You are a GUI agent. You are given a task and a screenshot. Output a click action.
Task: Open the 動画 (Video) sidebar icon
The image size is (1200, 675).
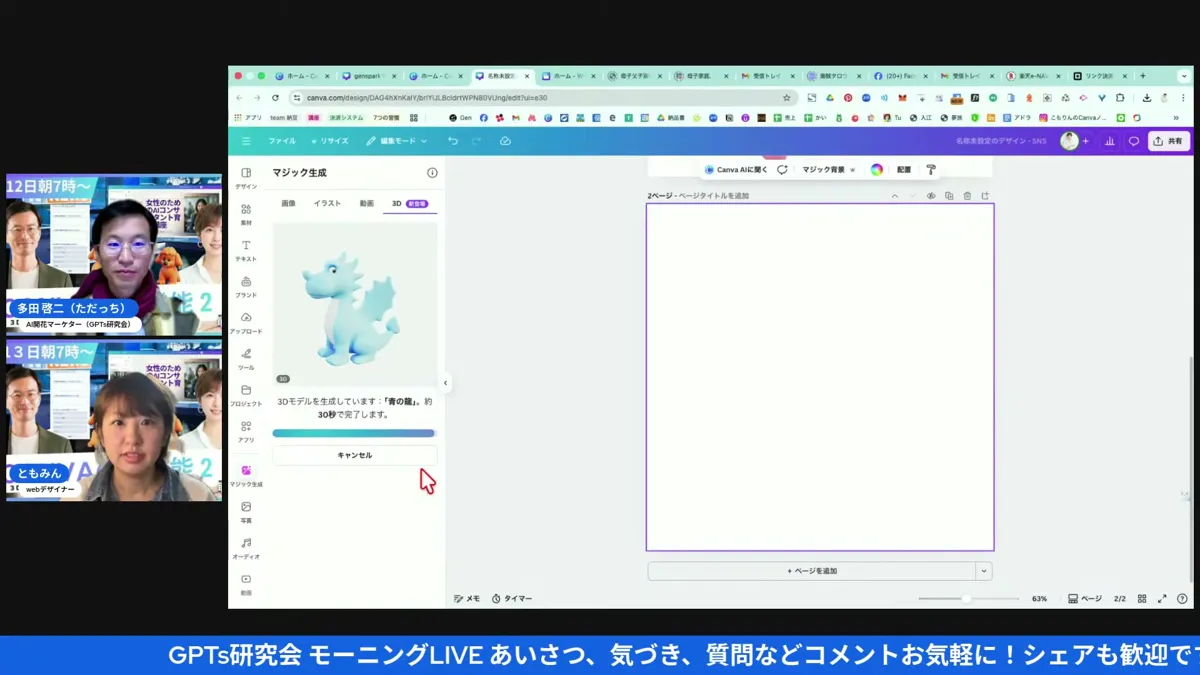246,584
